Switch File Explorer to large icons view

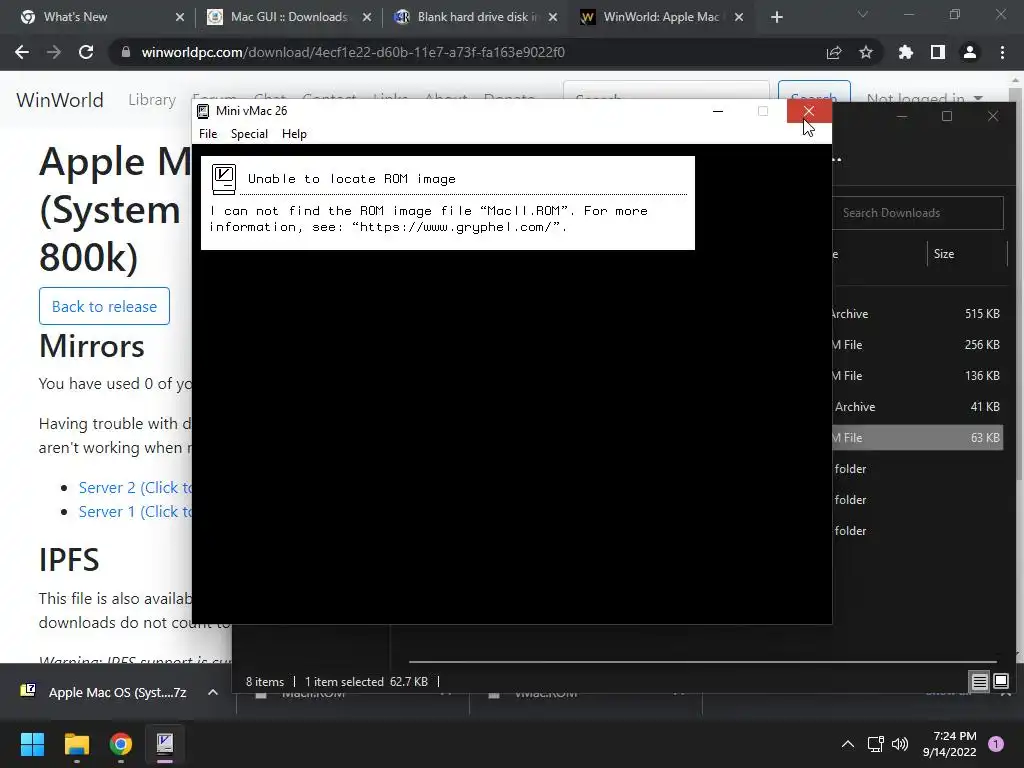pos(1001,682)
